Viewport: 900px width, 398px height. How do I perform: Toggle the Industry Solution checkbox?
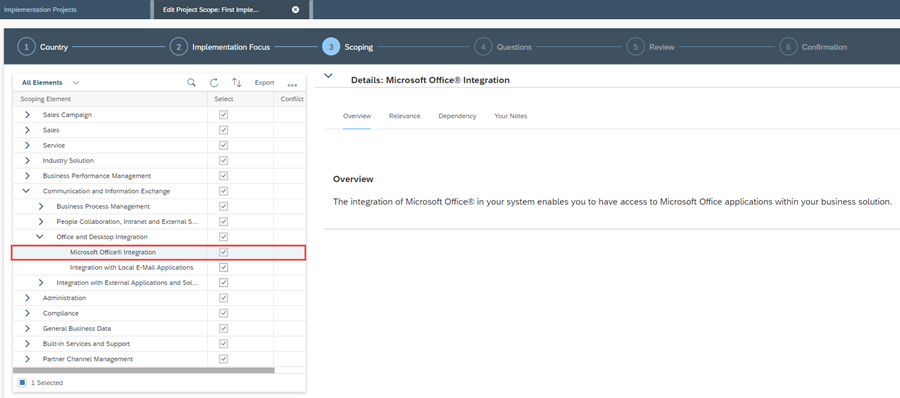224,161
